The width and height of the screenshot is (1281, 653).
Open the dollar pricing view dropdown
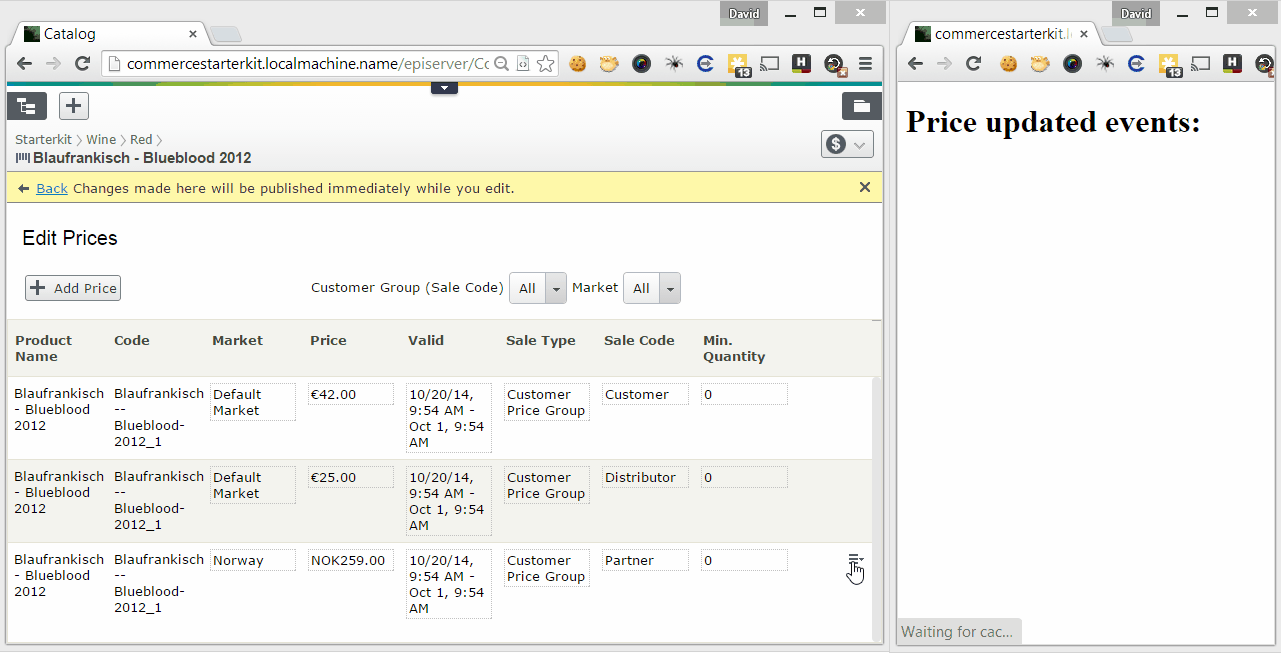click(847, 144)
